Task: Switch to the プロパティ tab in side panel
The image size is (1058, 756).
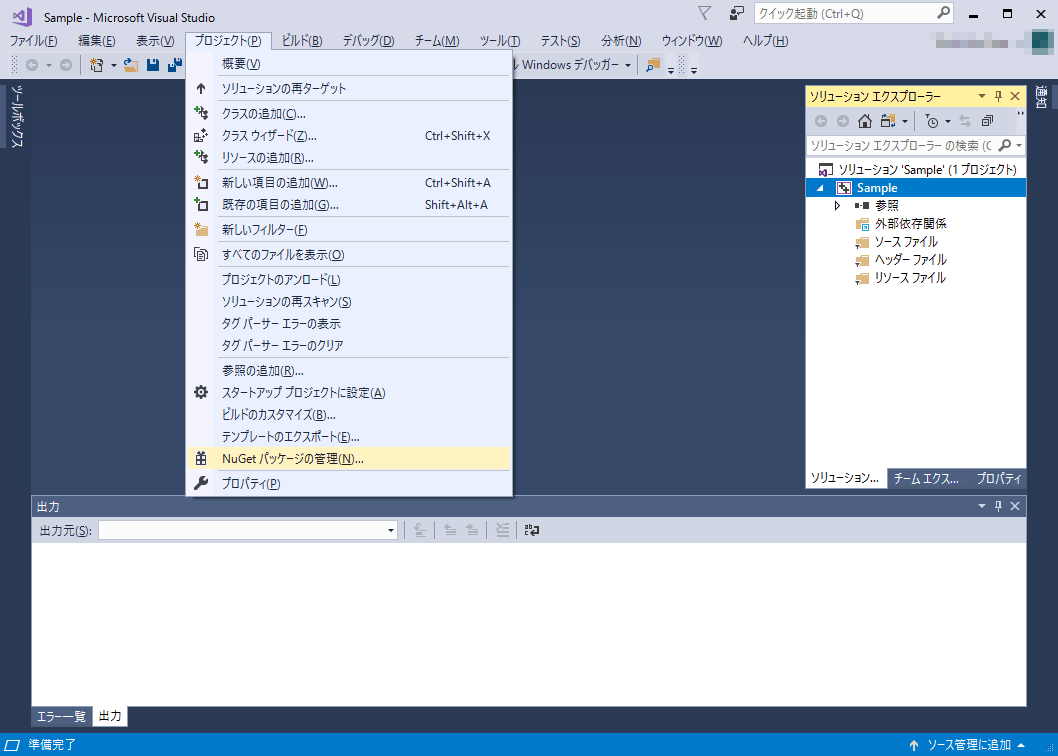Action: click(999, 479)
